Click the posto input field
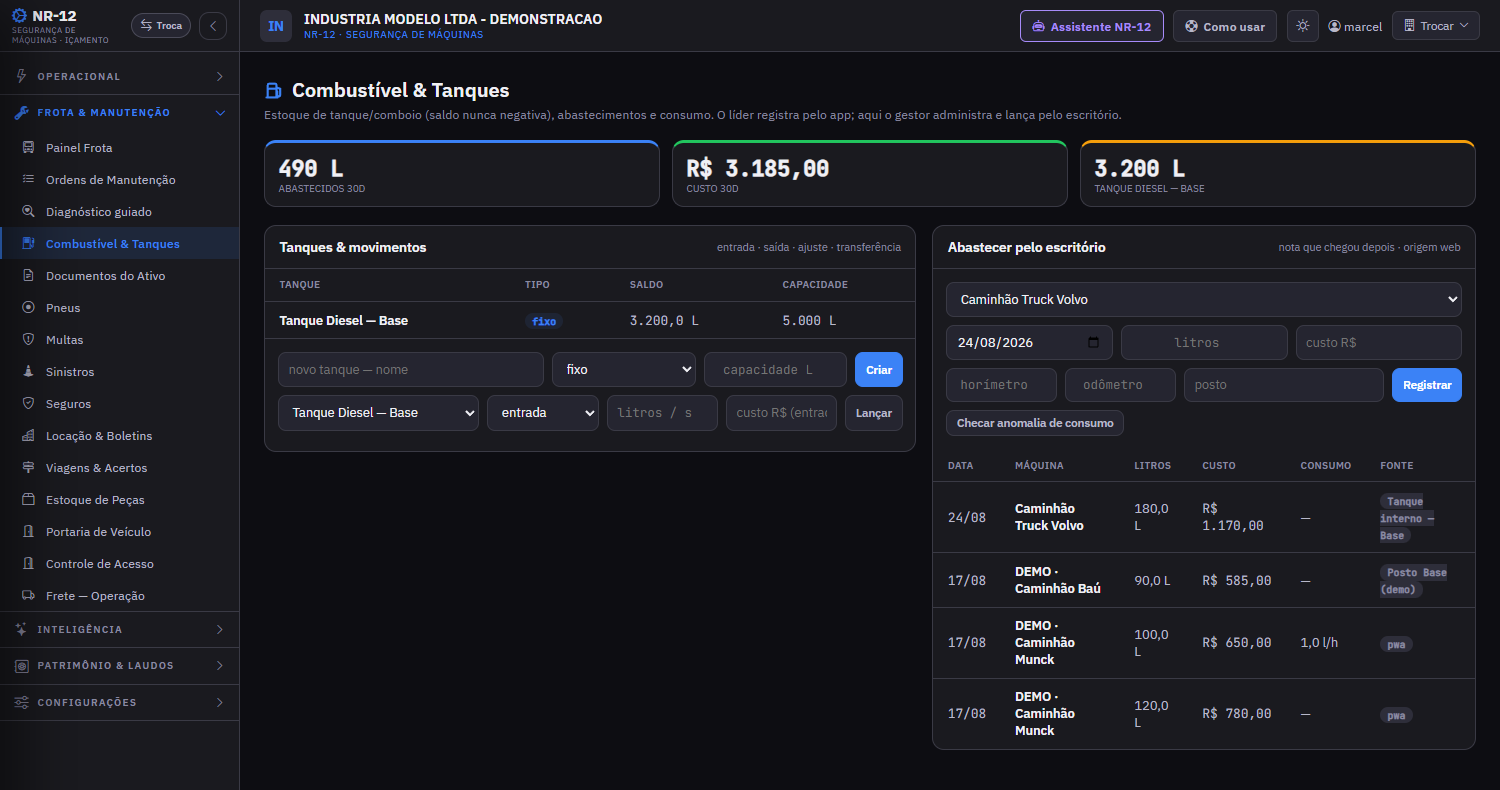This screenshot has width=1500, height=790. click(1284, 385)
